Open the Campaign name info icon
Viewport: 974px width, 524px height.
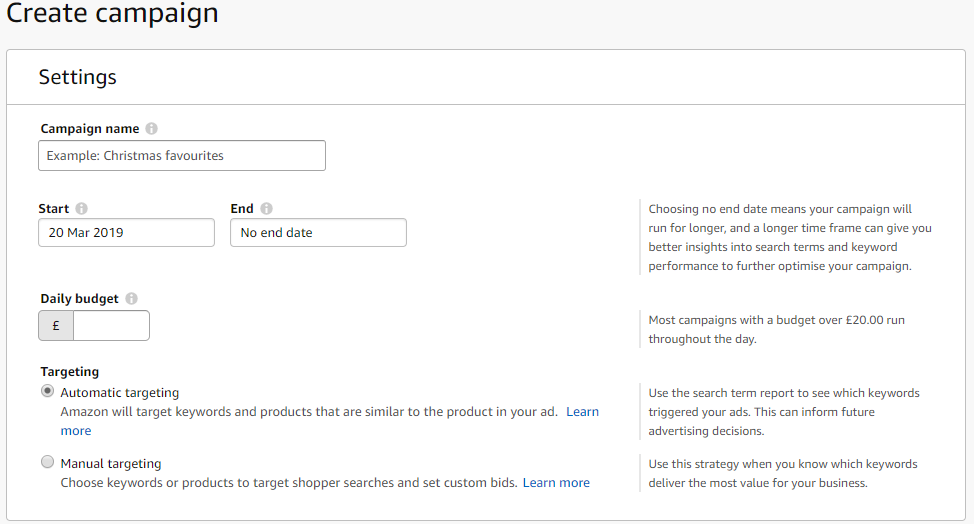(152, 129)
